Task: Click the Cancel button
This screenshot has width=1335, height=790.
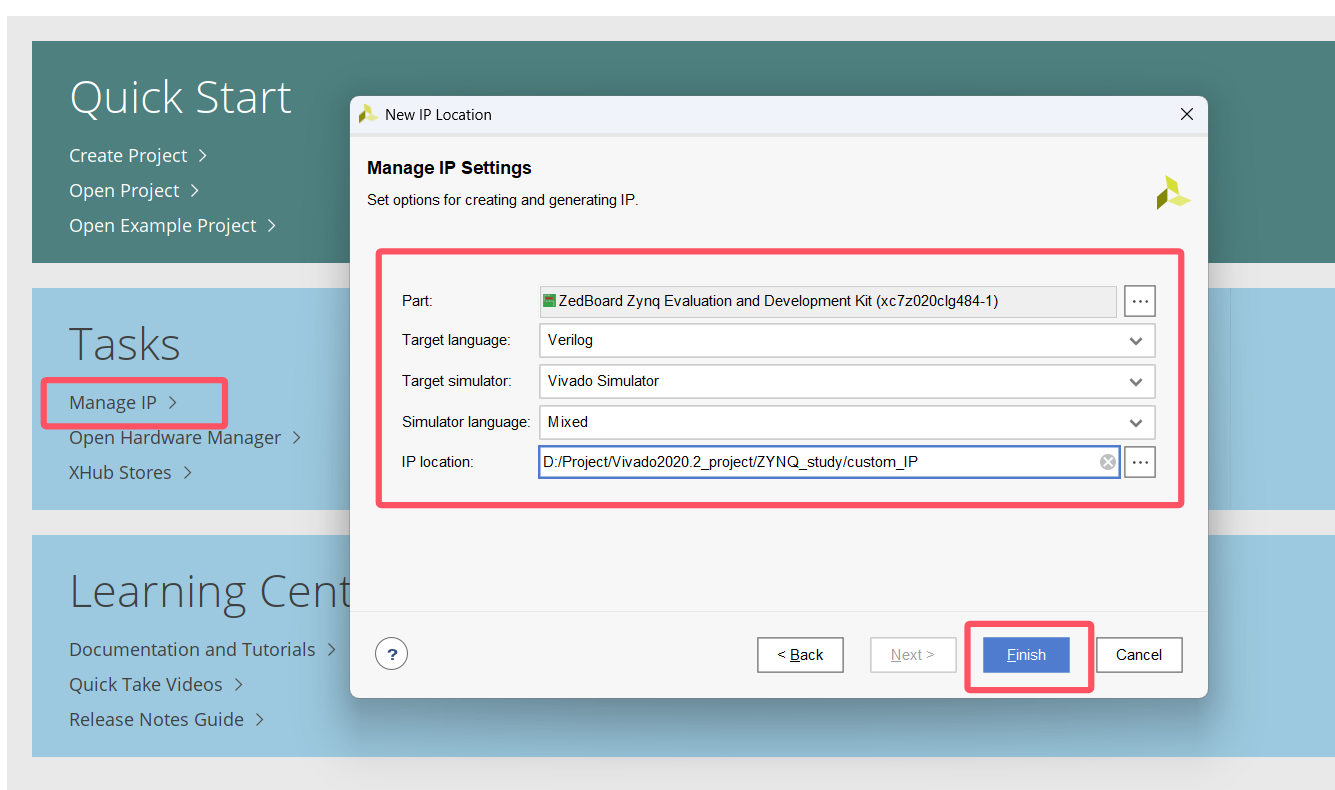Action: click(x=1139, y=655)
